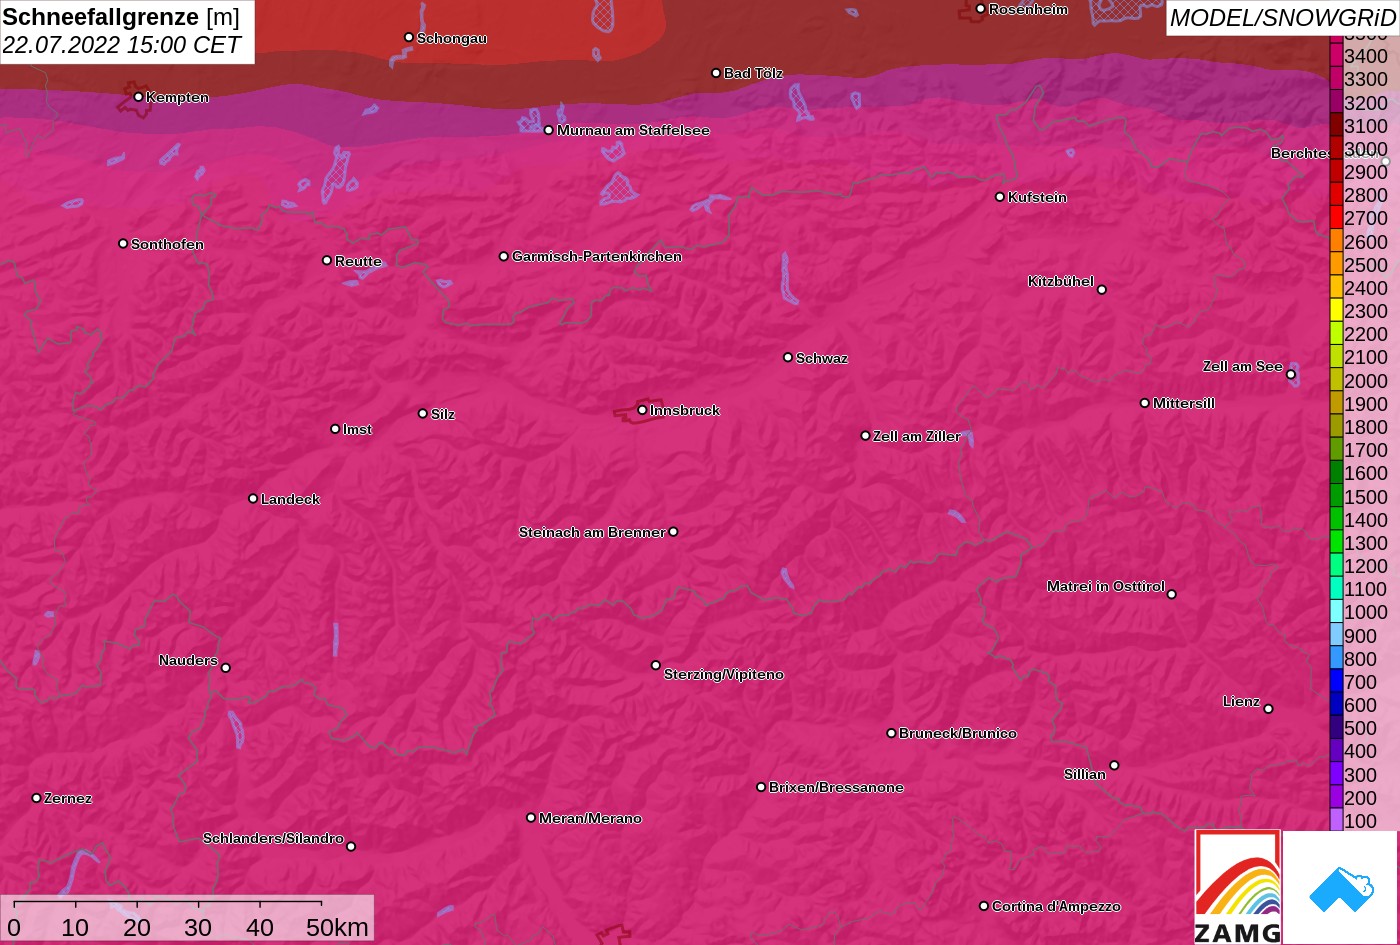The height and width of the screenshot is (945, 1400).
Task: Click the 100 m violet legend swatch
Action: (x=1336, y=821)
